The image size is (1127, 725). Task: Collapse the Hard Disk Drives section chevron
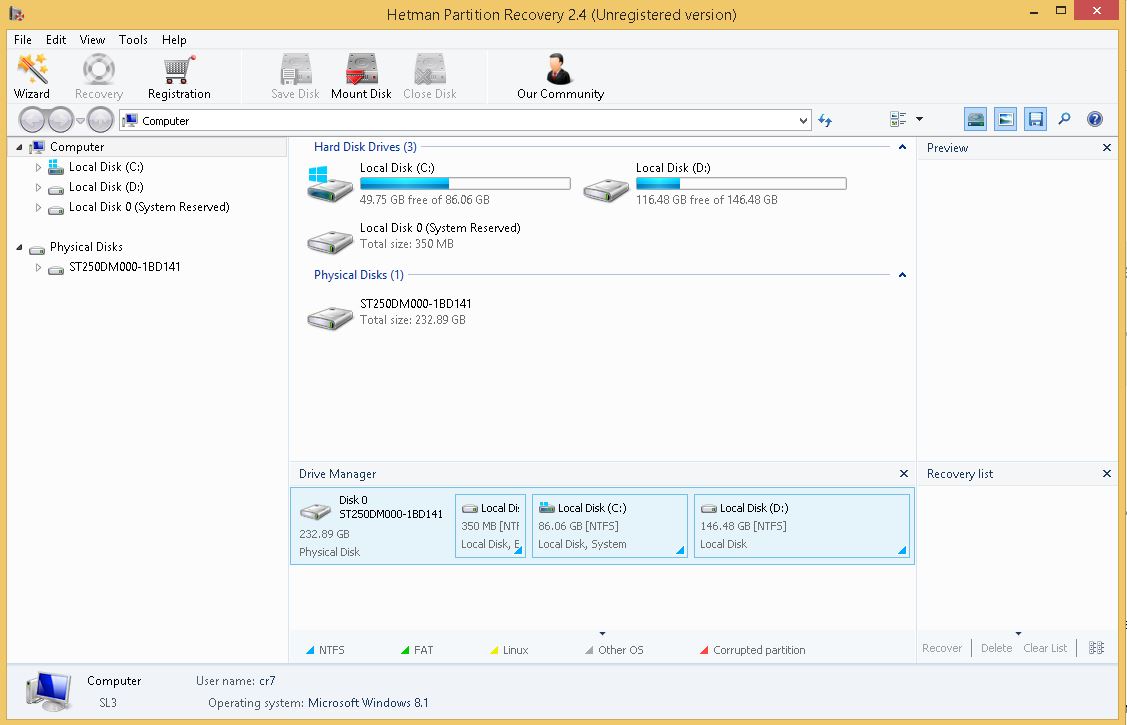(901, 147)
